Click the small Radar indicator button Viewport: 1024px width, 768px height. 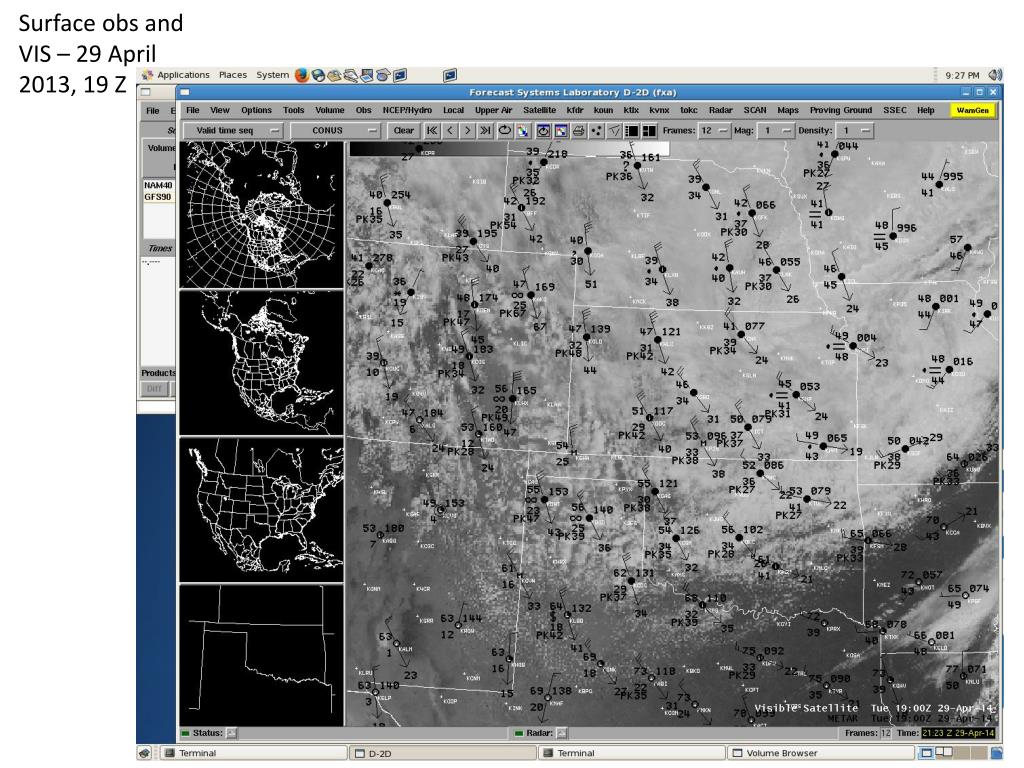562,733
